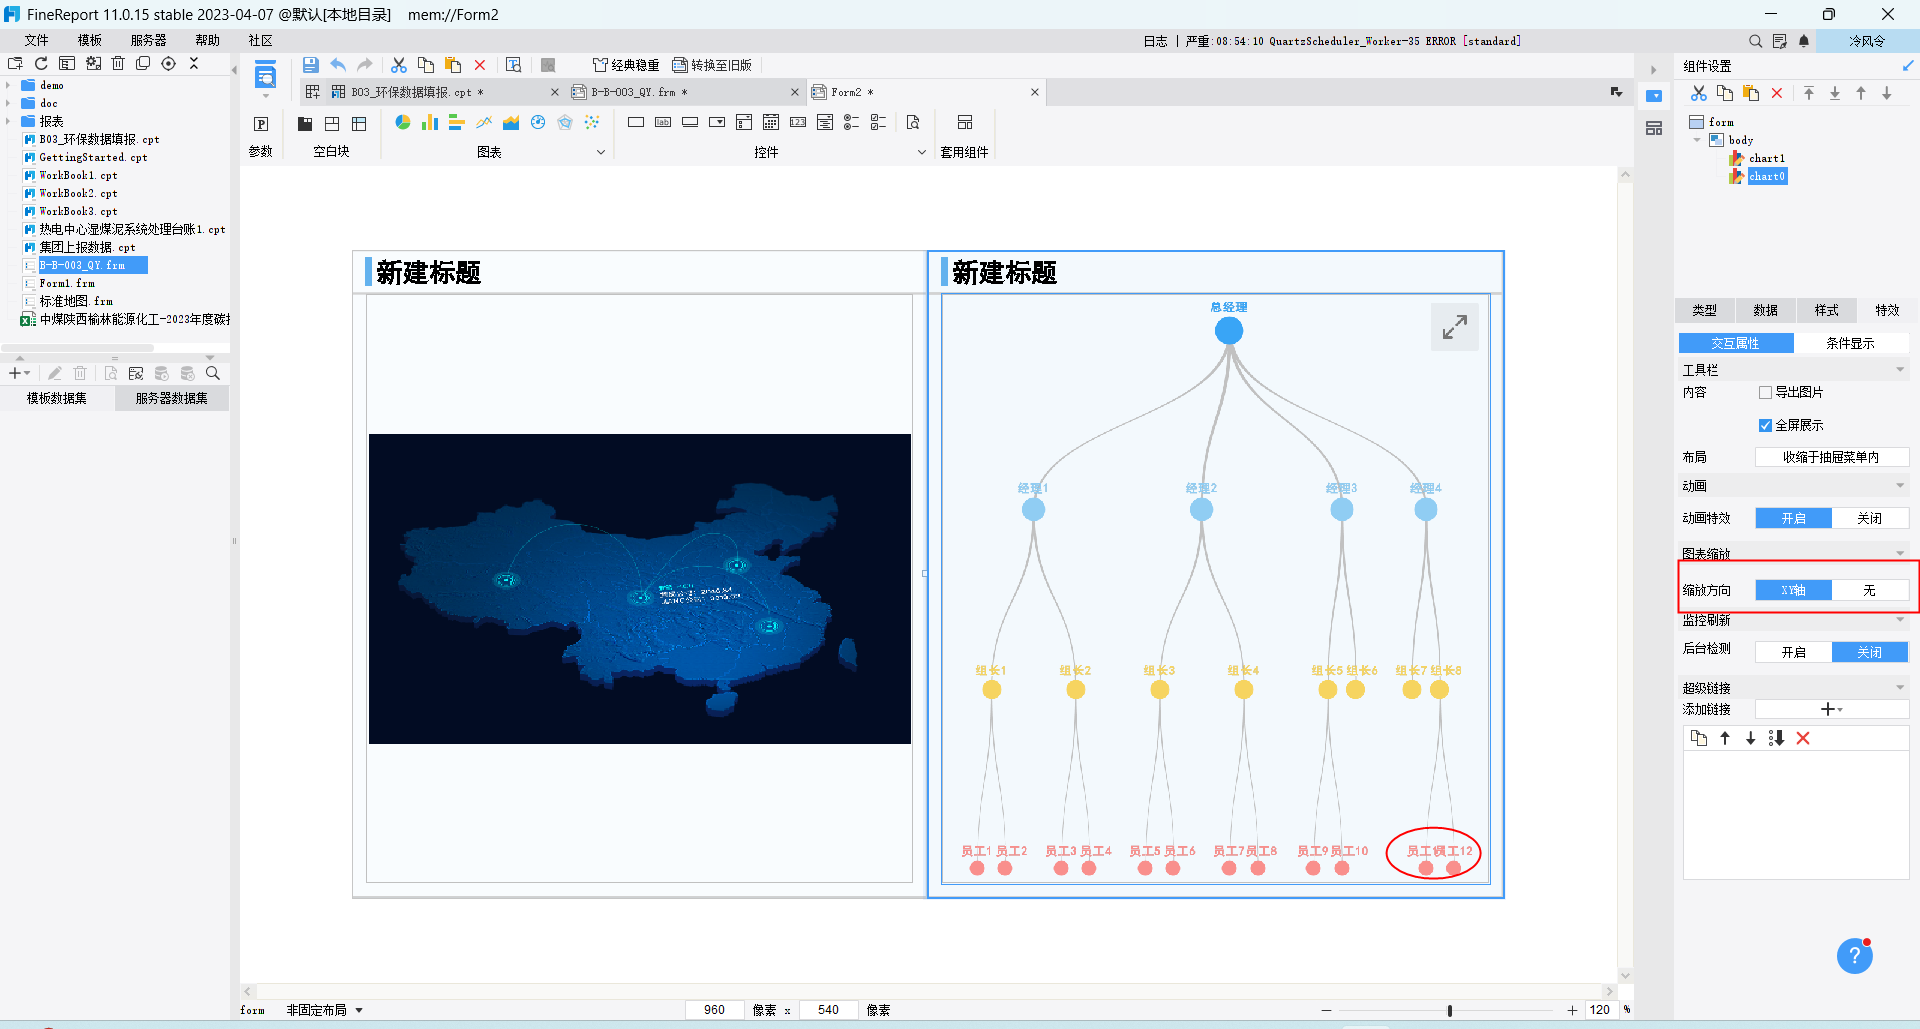Insert a column bar chart

pyautogui.click(x=430, y=122)
